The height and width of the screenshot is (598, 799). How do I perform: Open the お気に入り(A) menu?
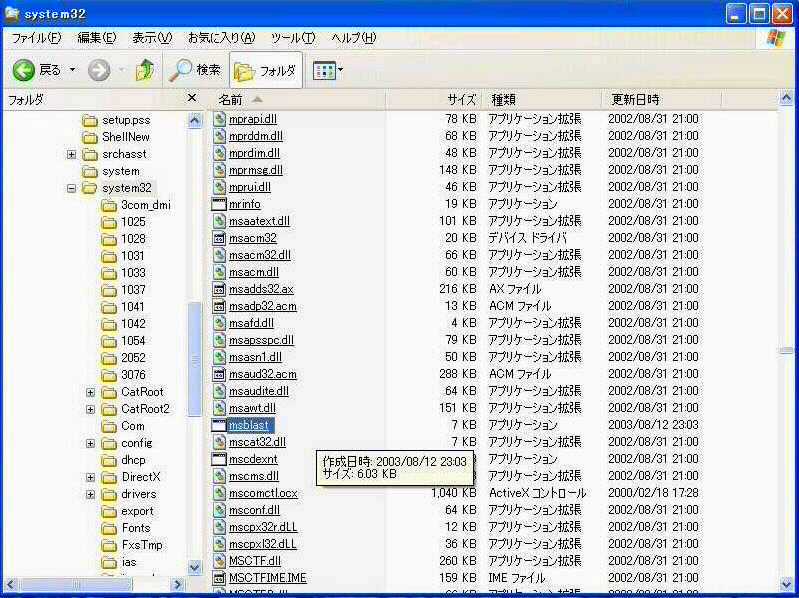(222, 38)
